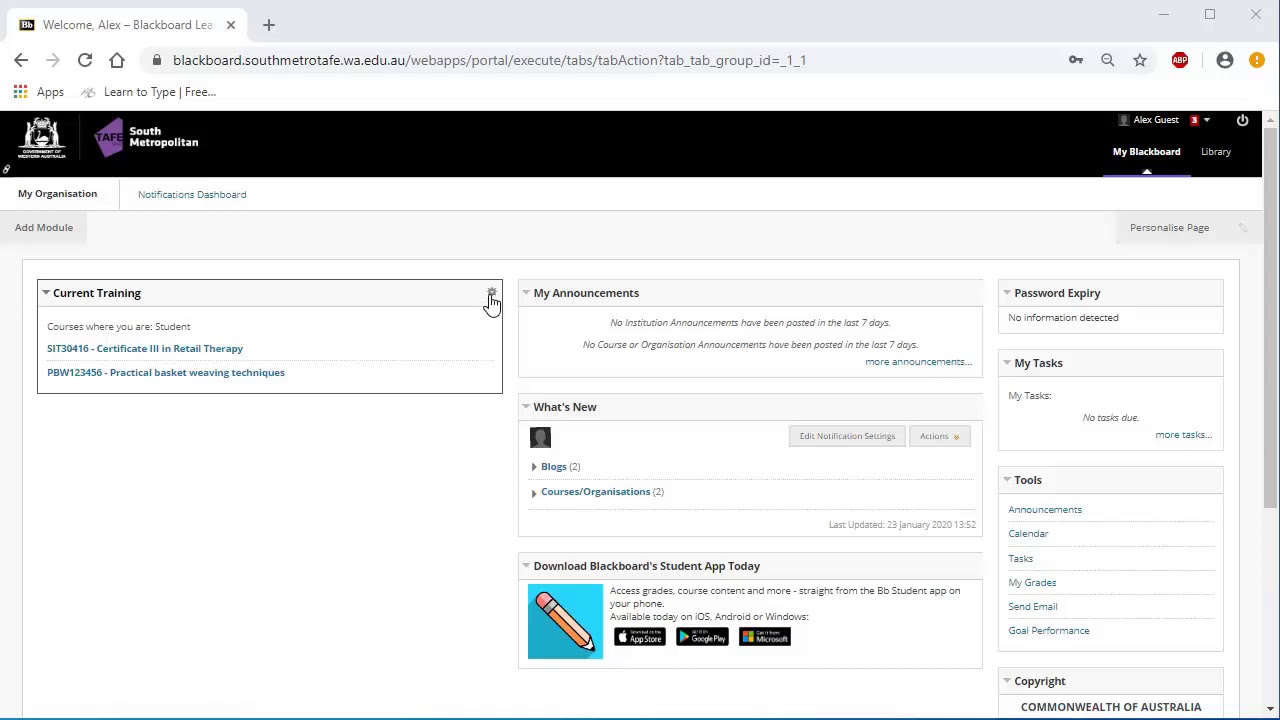
Task: Open the Notifications Dashboard tab
Action: click(x=192, y=195)
